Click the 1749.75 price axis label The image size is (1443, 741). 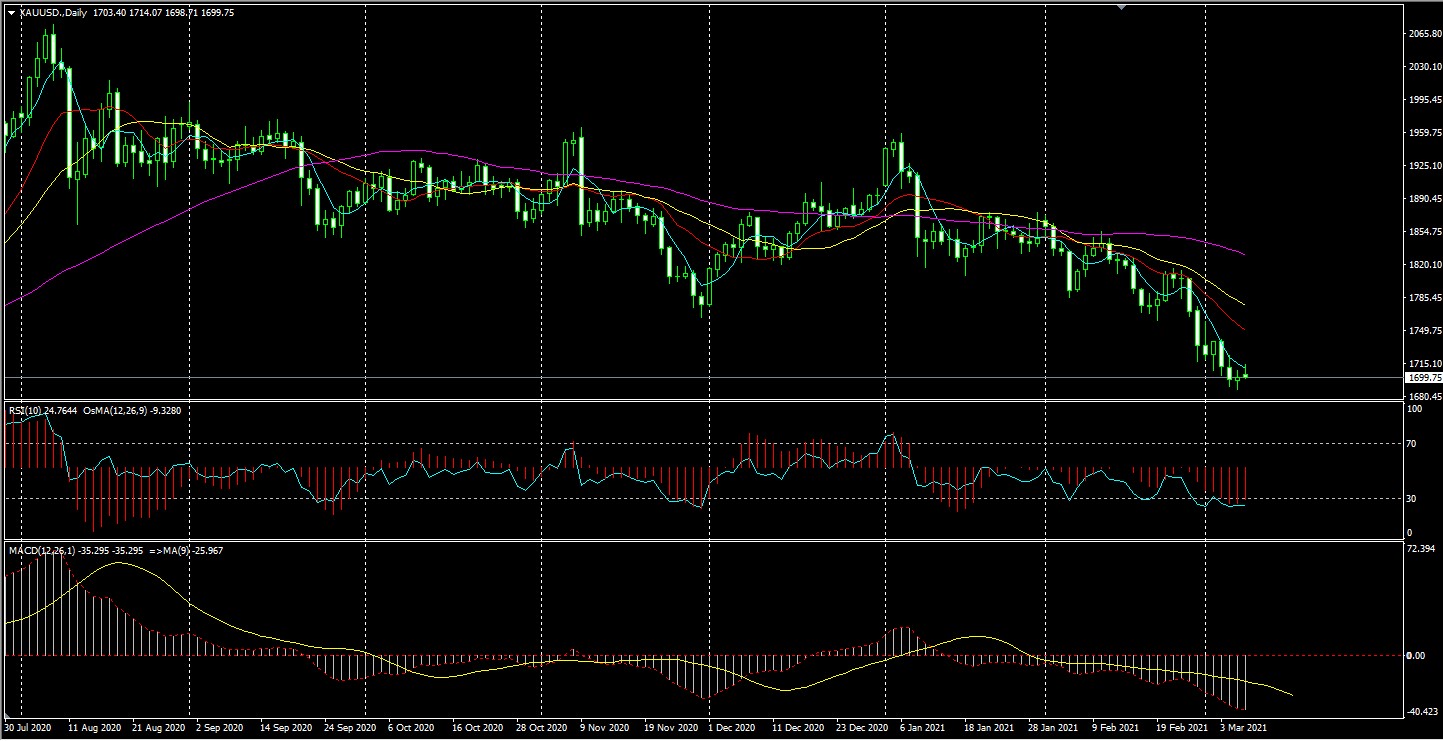(x=1423, y=331)
